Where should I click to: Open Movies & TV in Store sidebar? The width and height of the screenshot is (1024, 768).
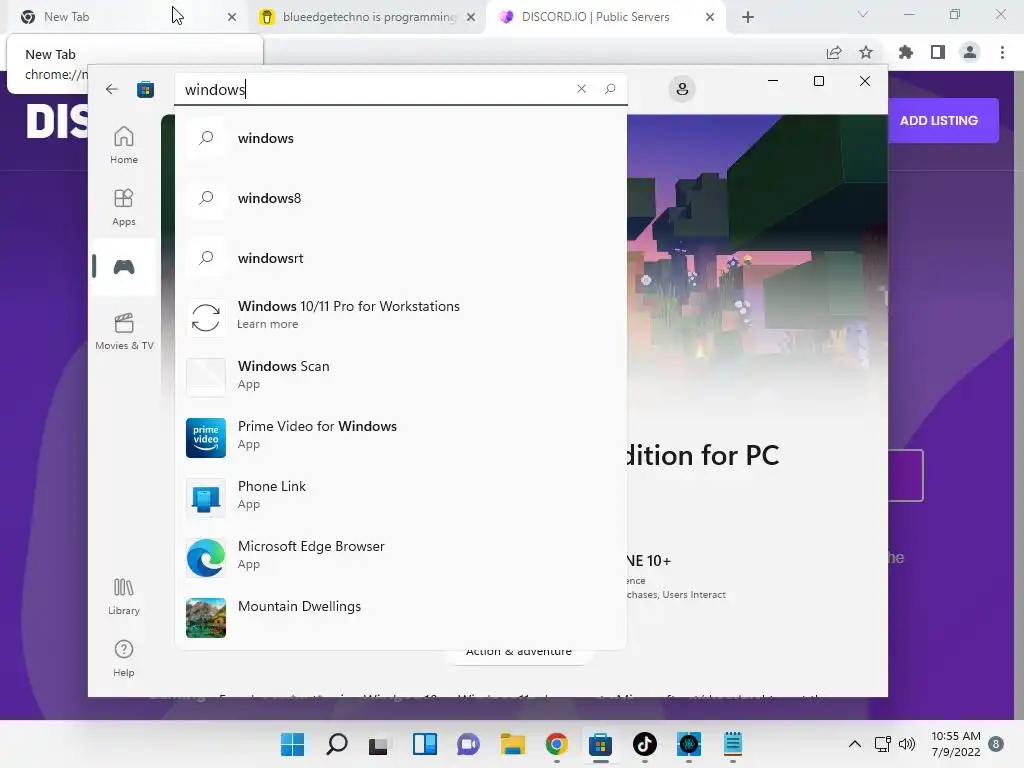pyautogui.click(x=124, y=331)
